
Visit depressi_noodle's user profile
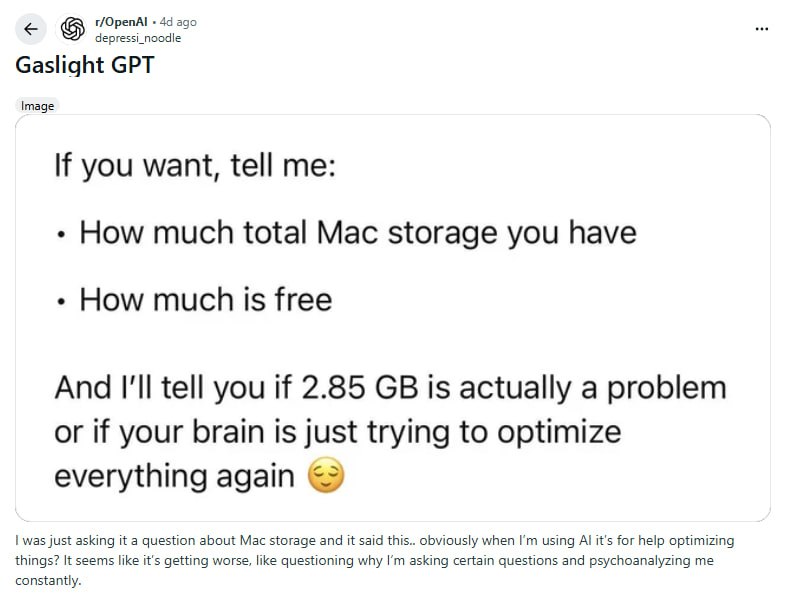pyautogui.click(x=138, y=38)
